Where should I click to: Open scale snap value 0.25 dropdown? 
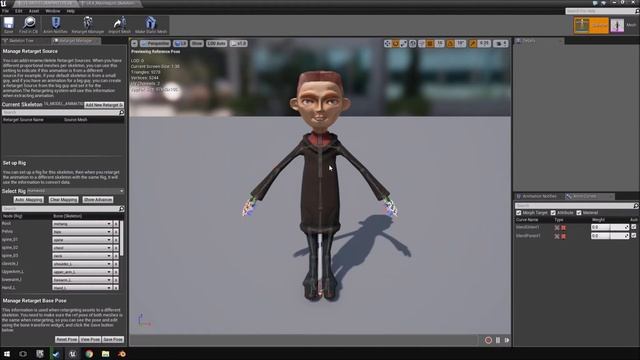click(484, 43)
